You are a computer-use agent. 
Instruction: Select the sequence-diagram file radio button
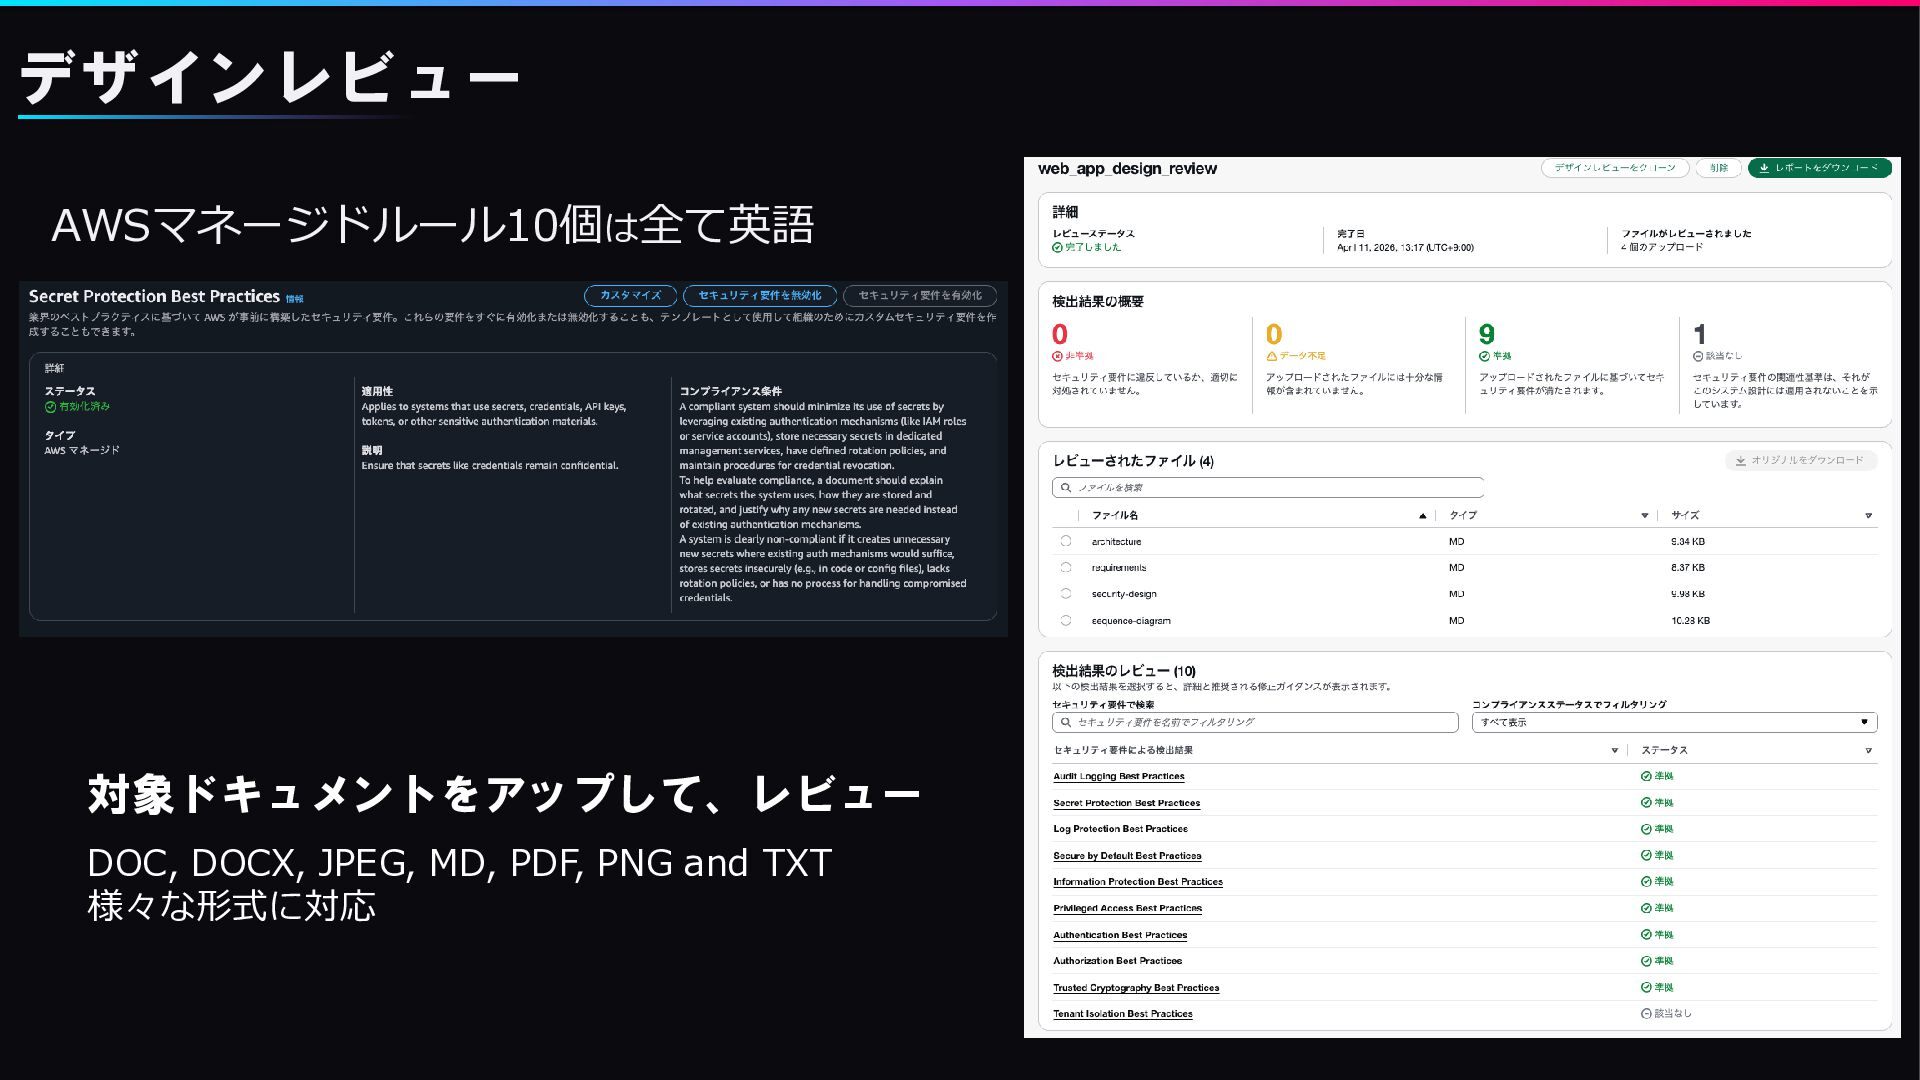coord(1066,620)
